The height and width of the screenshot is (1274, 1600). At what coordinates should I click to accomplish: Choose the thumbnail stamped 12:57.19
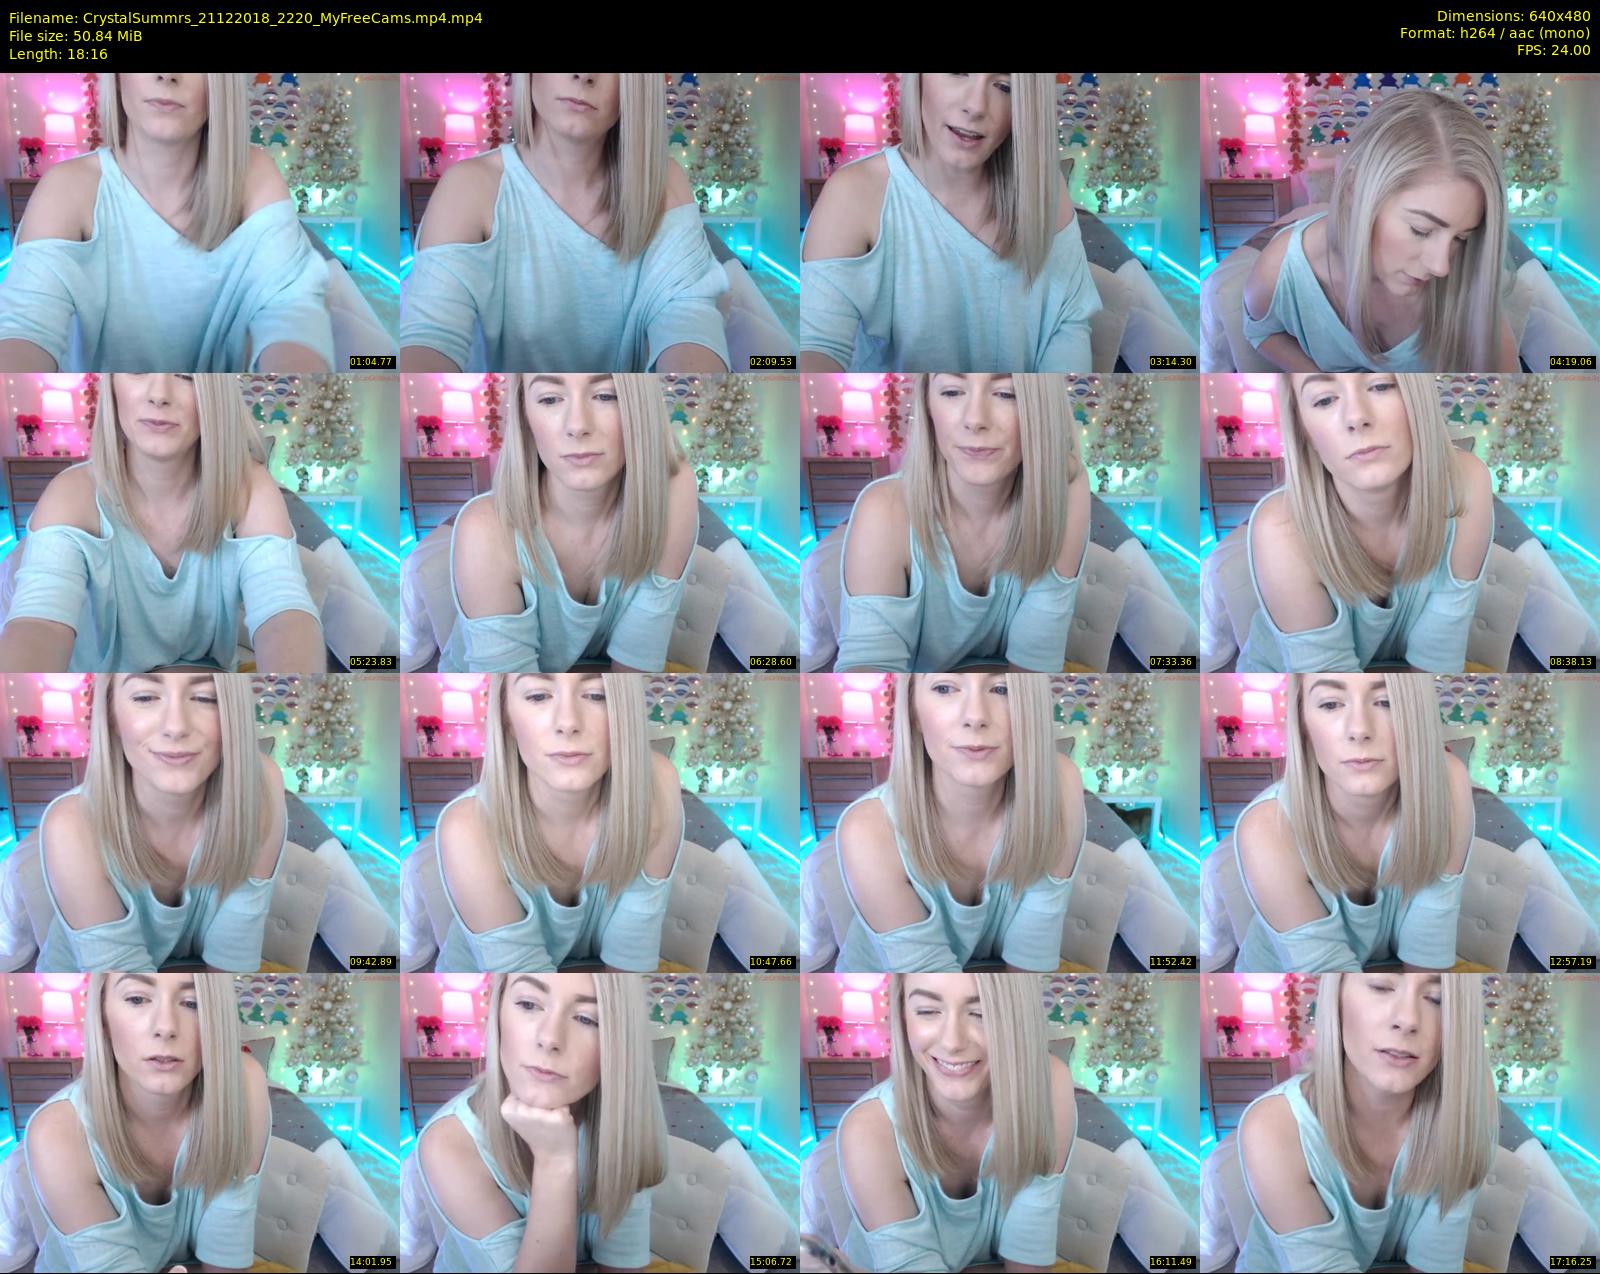pyautogui.click(x=1399, y=822)
